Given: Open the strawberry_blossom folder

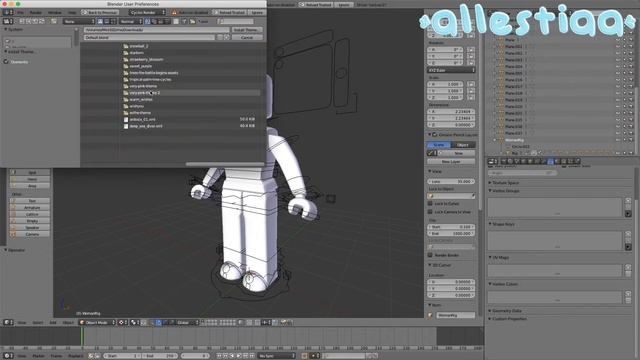Looking at the screenshot, I should click(146, 59).
